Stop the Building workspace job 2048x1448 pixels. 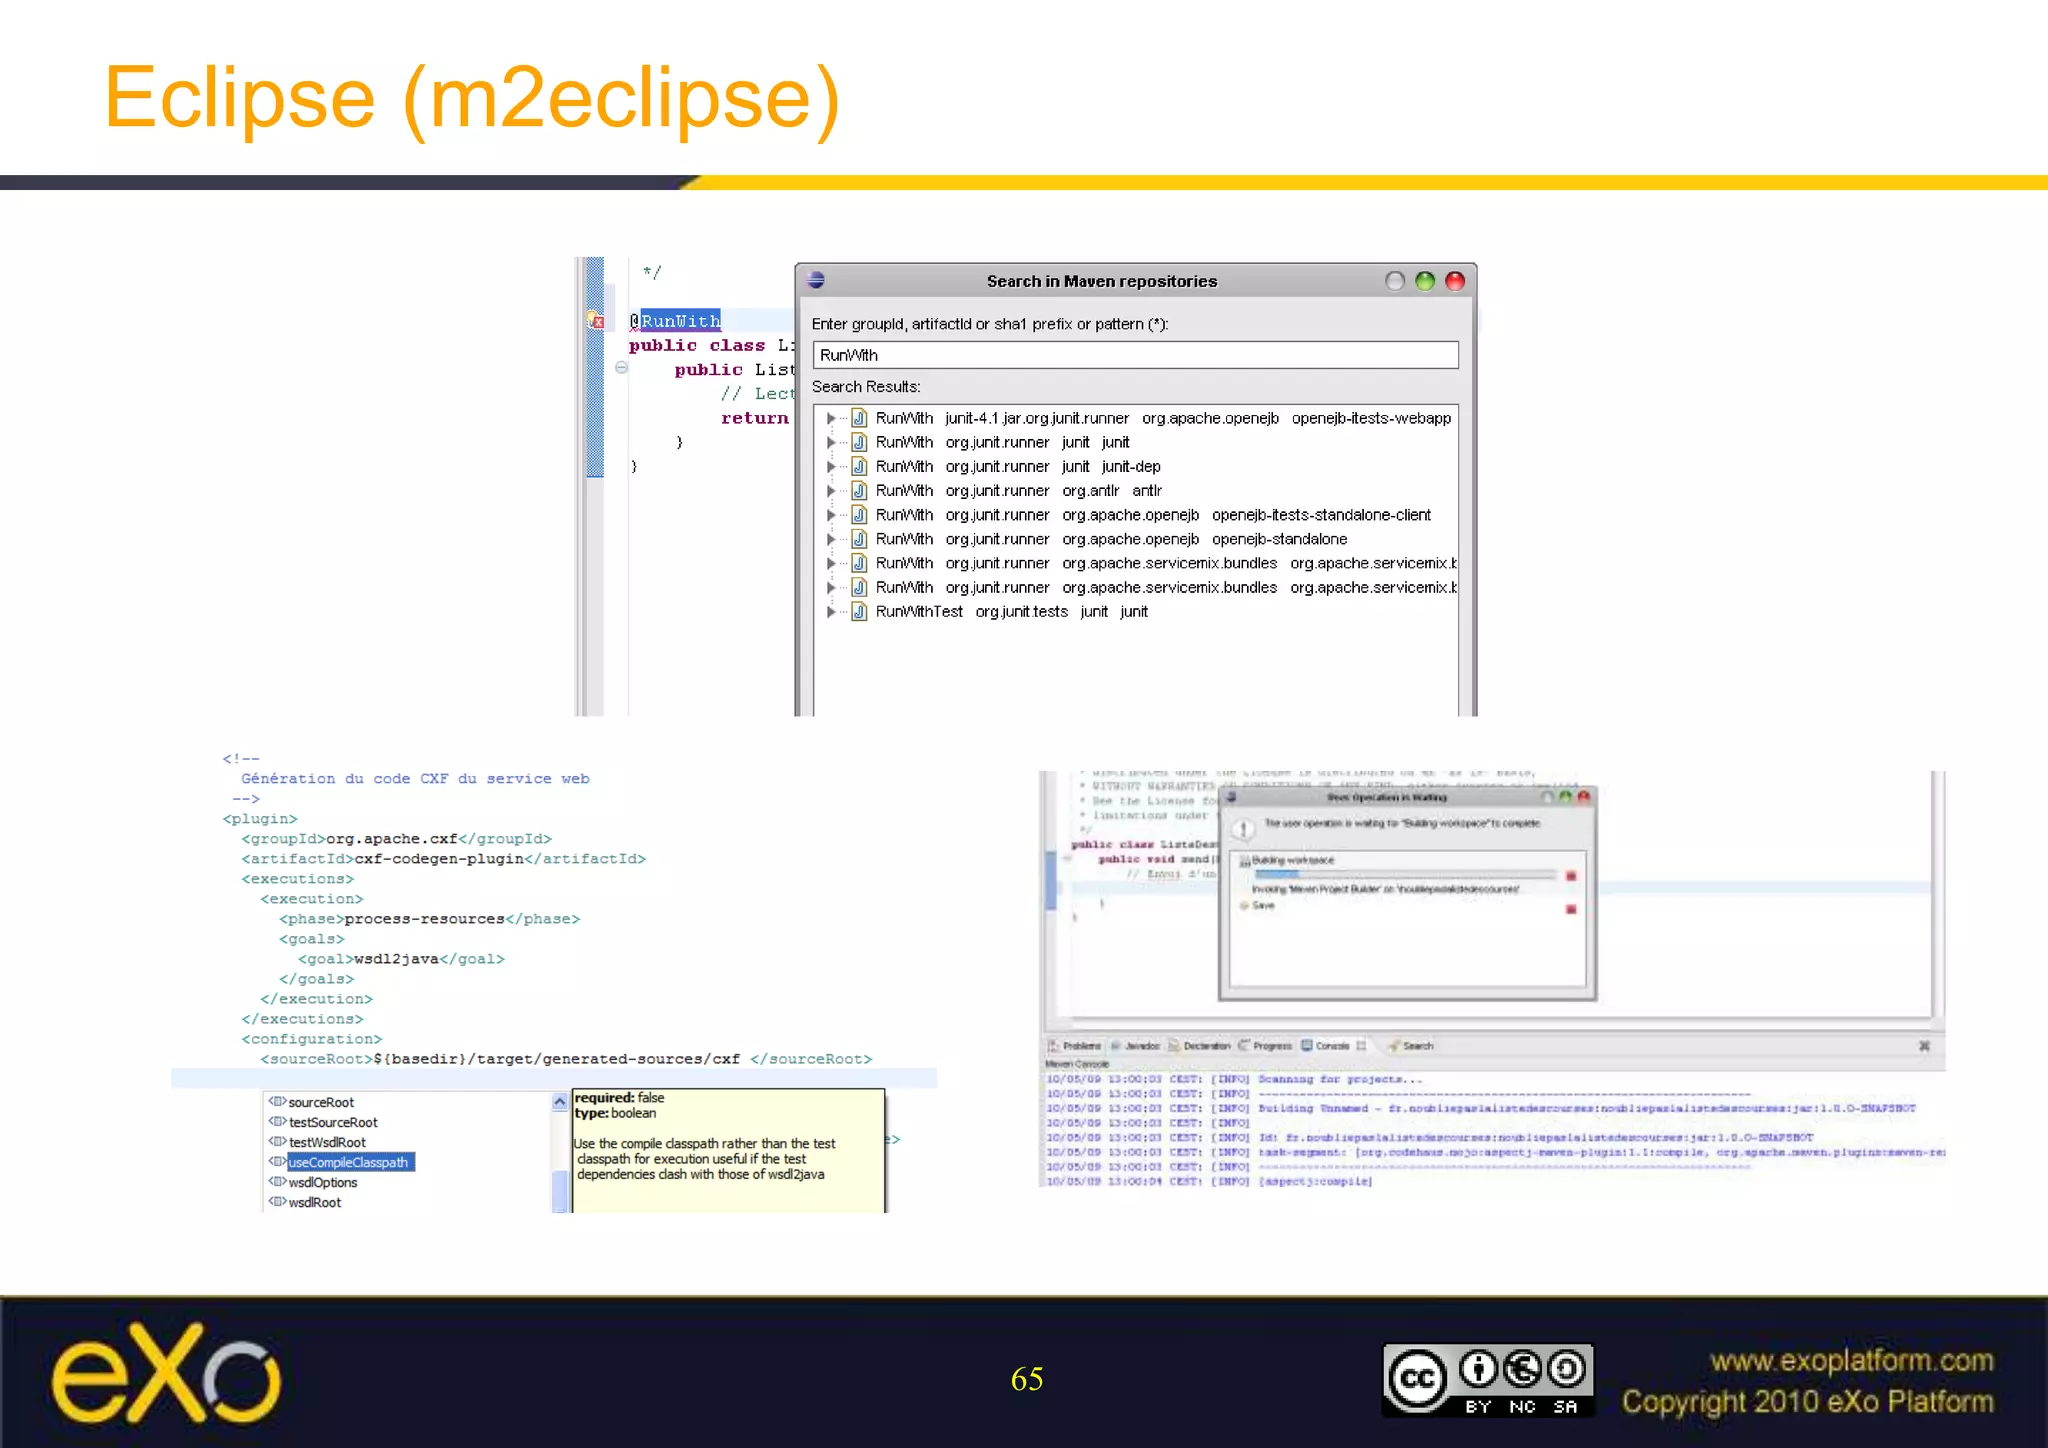pyautogui.click(x=1571, y=876)
